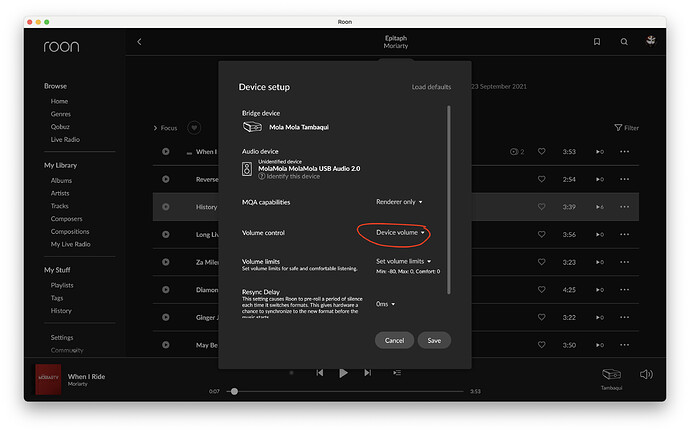Open Live Radio in the sidebar
690x432 pixels.
[65, 139]
